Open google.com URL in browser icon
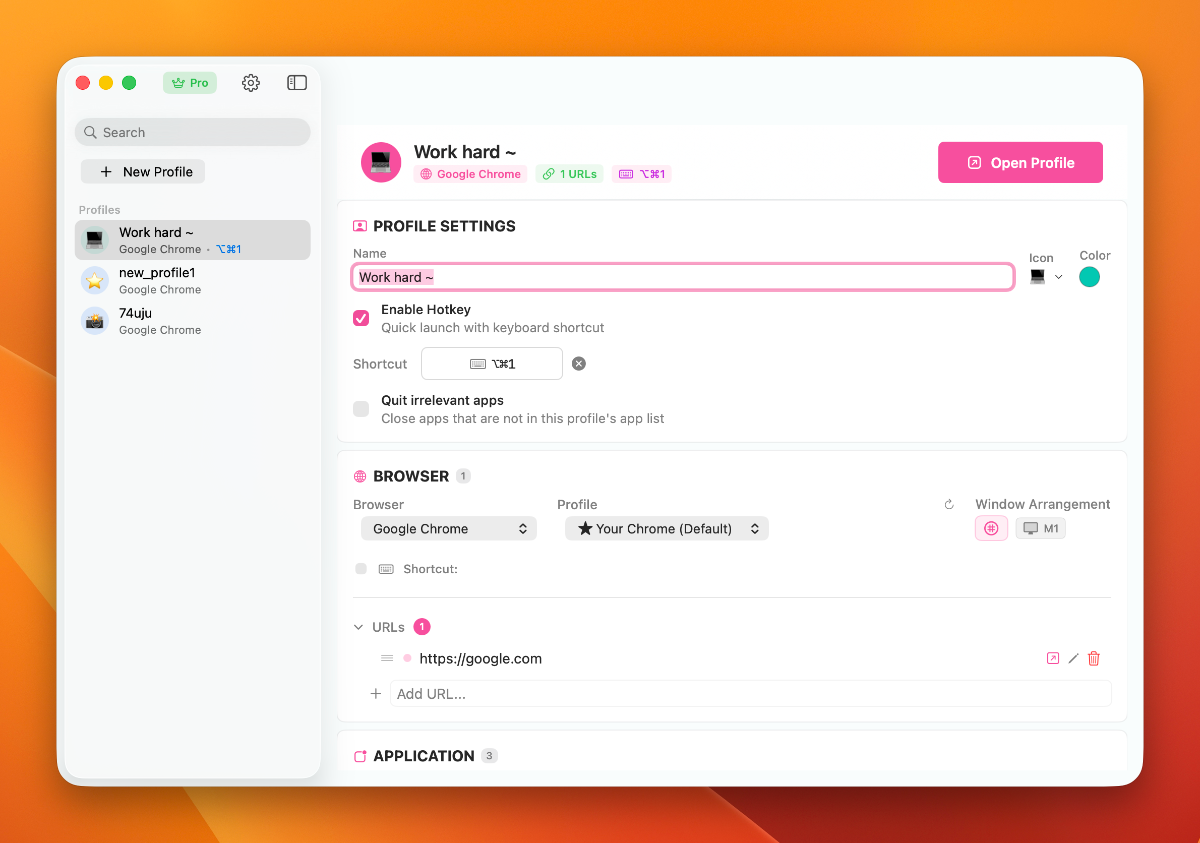The width and height of the screenshot is (1200, 843). [x=1052, y=658]
